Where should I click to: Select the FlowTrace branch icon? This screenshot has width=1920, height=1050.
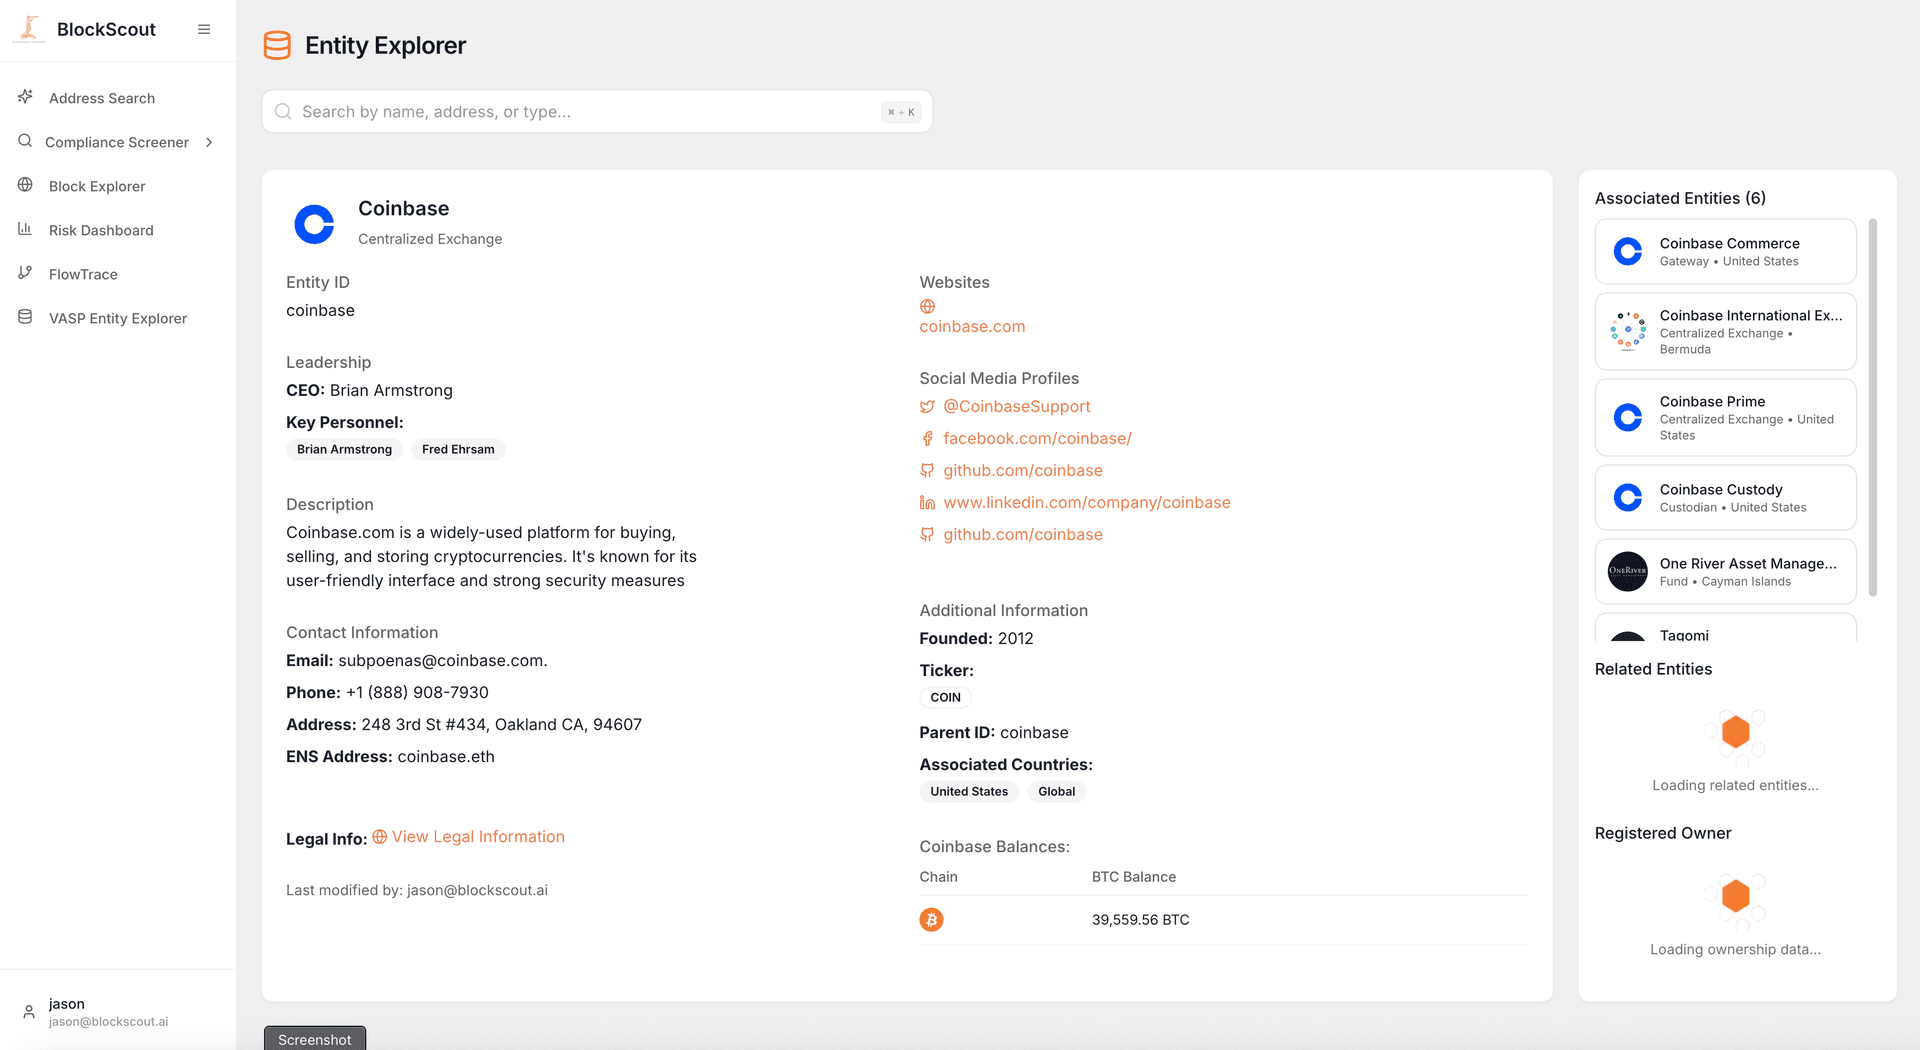[25, 273]
